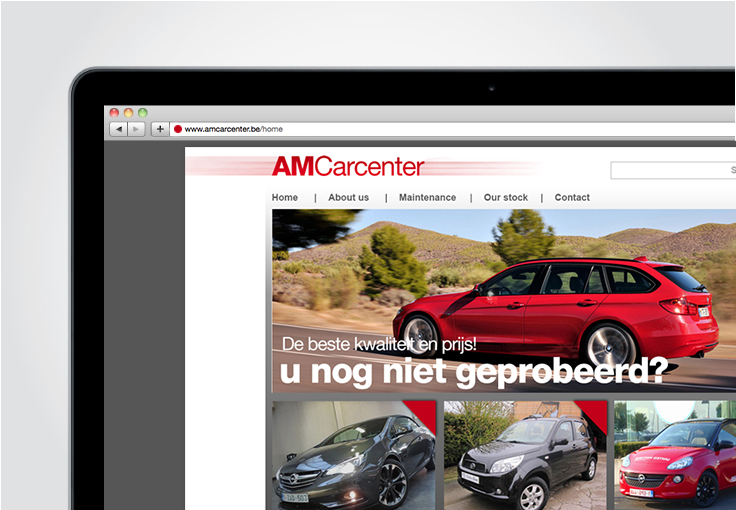Click the AMCarcenter logo
This screenshot has width=736, height=510.
pos(348,167)
